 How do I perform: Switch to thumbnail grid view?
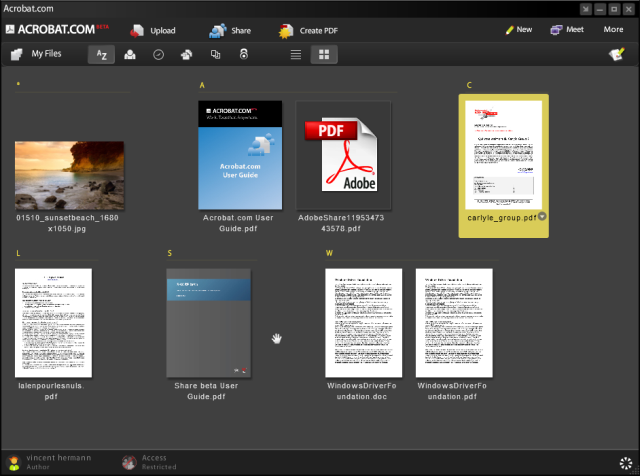pos(324,55)
